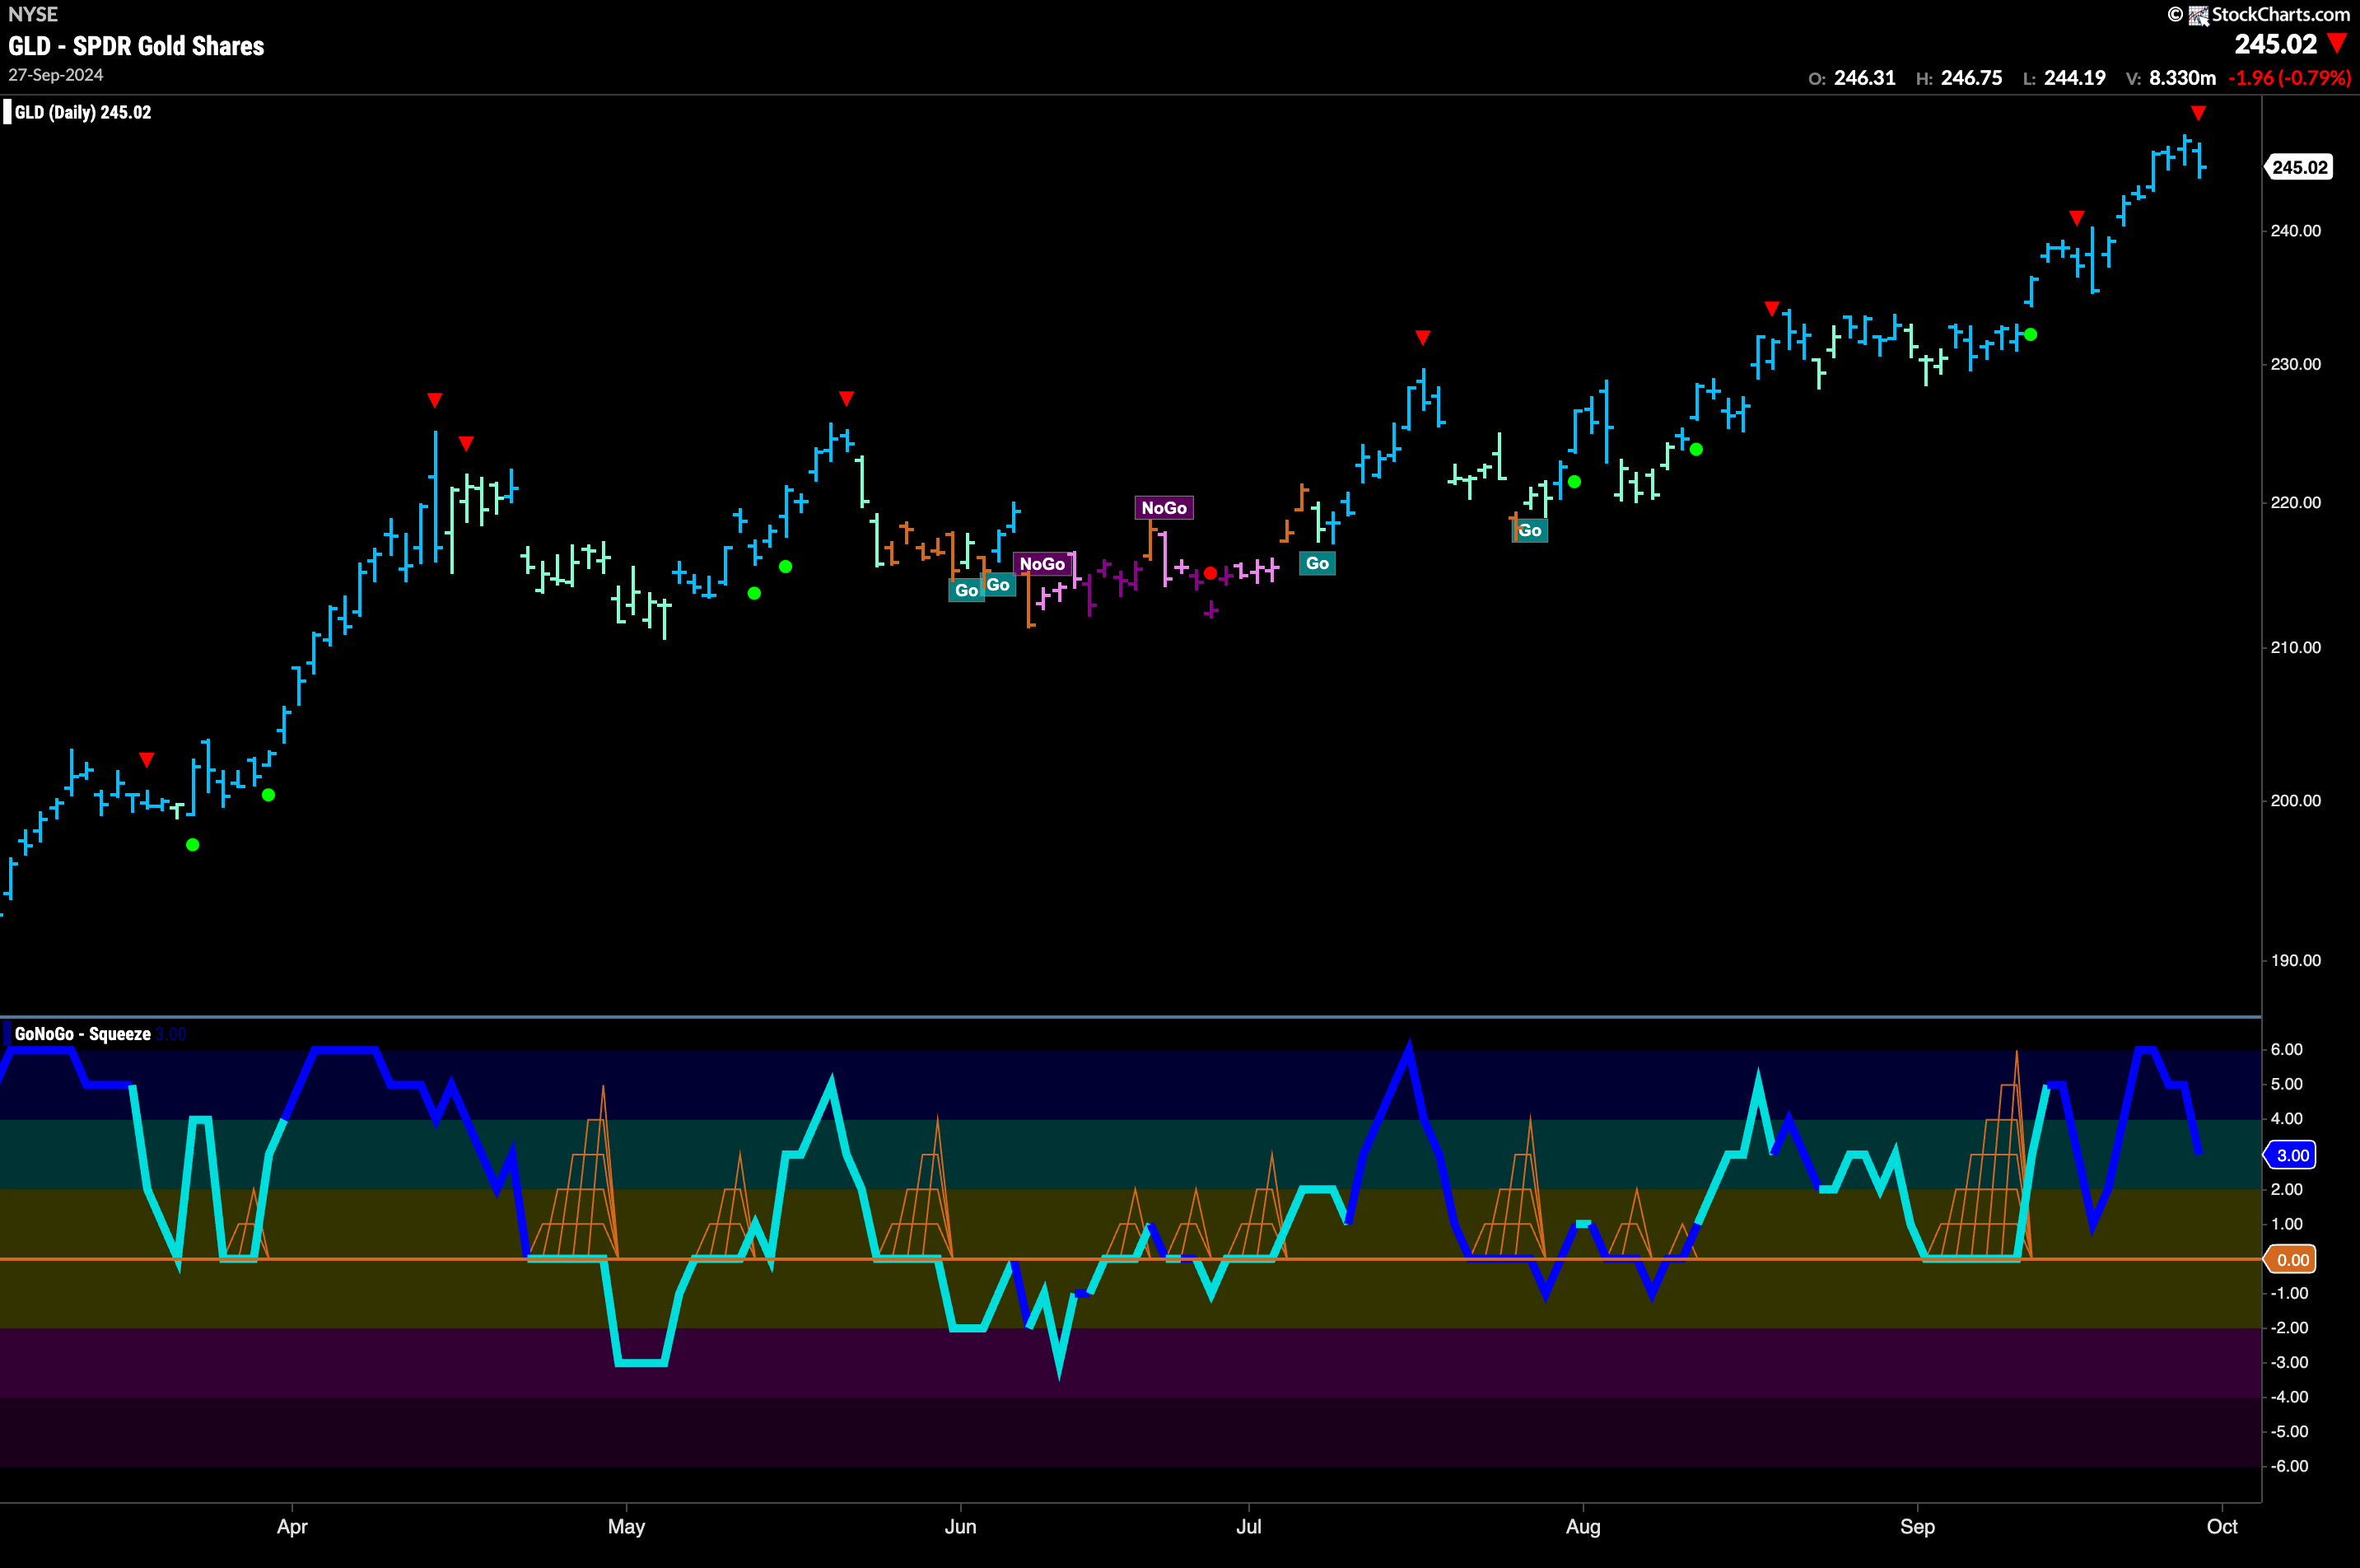Click the Apr label on the time axis
Image resolution: width=2360 pixels, height=1568 pixels.
[292, 1527]
